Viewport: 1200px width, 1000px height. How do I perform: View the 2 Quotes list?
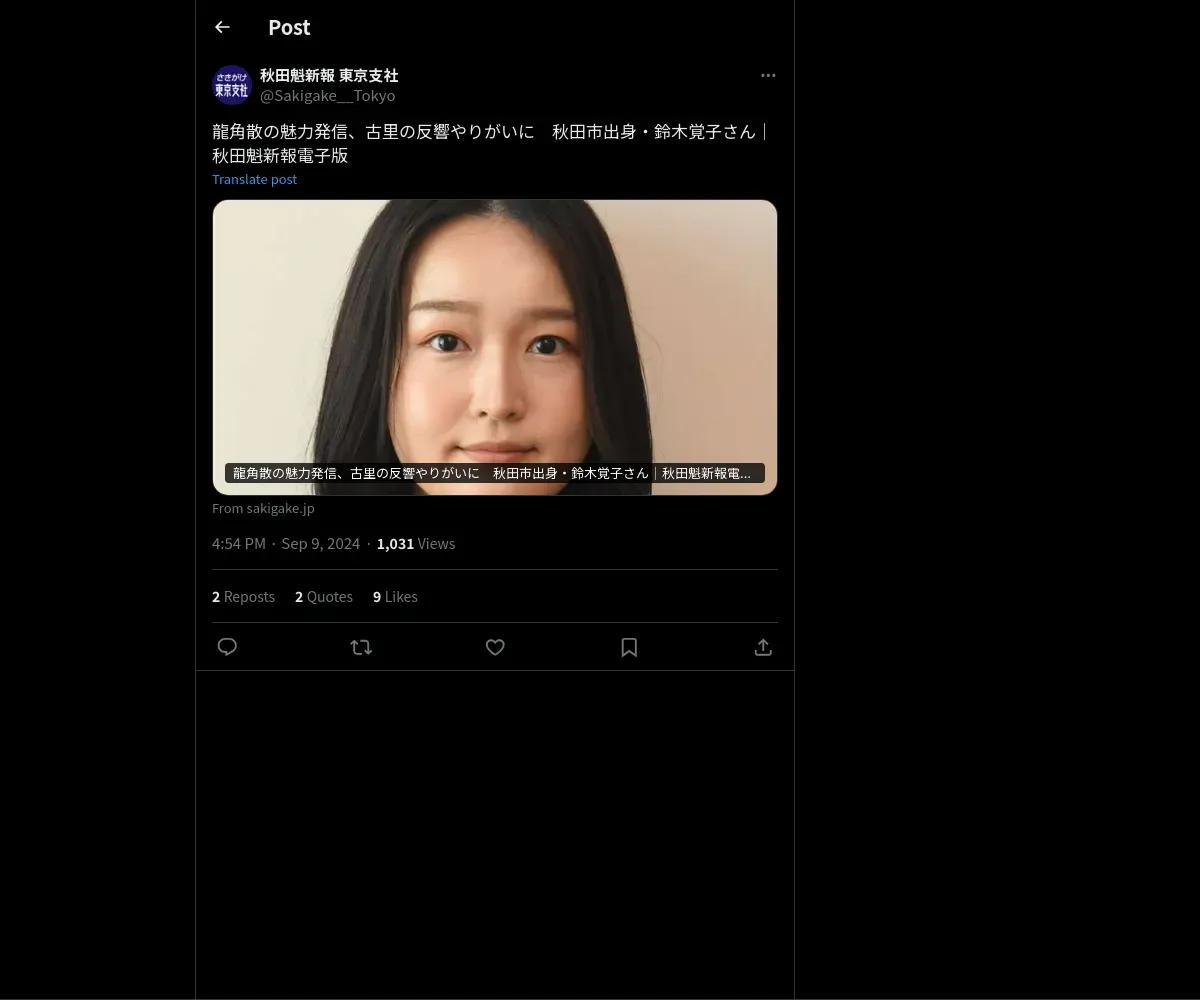pos(324,596)
